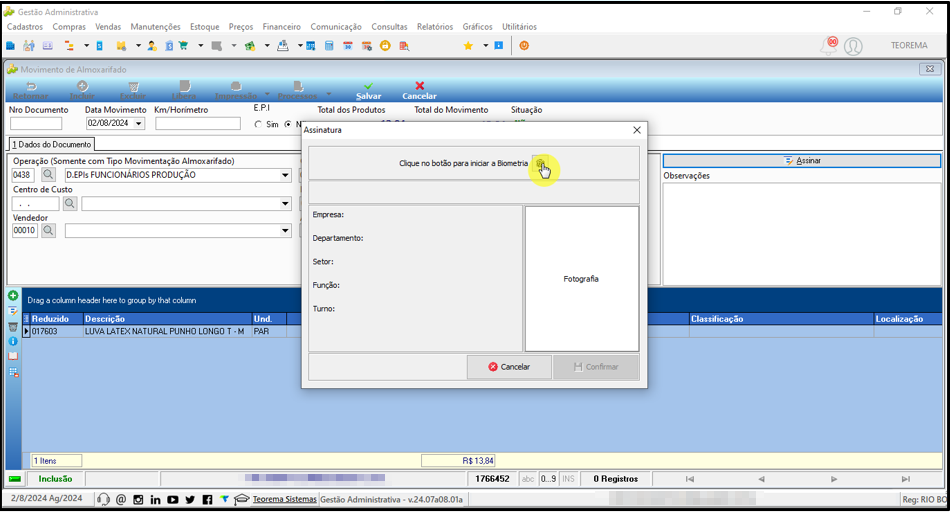Click the @ email icon in status bar
This screenshot has height=512, width=950.
[121, 499]
